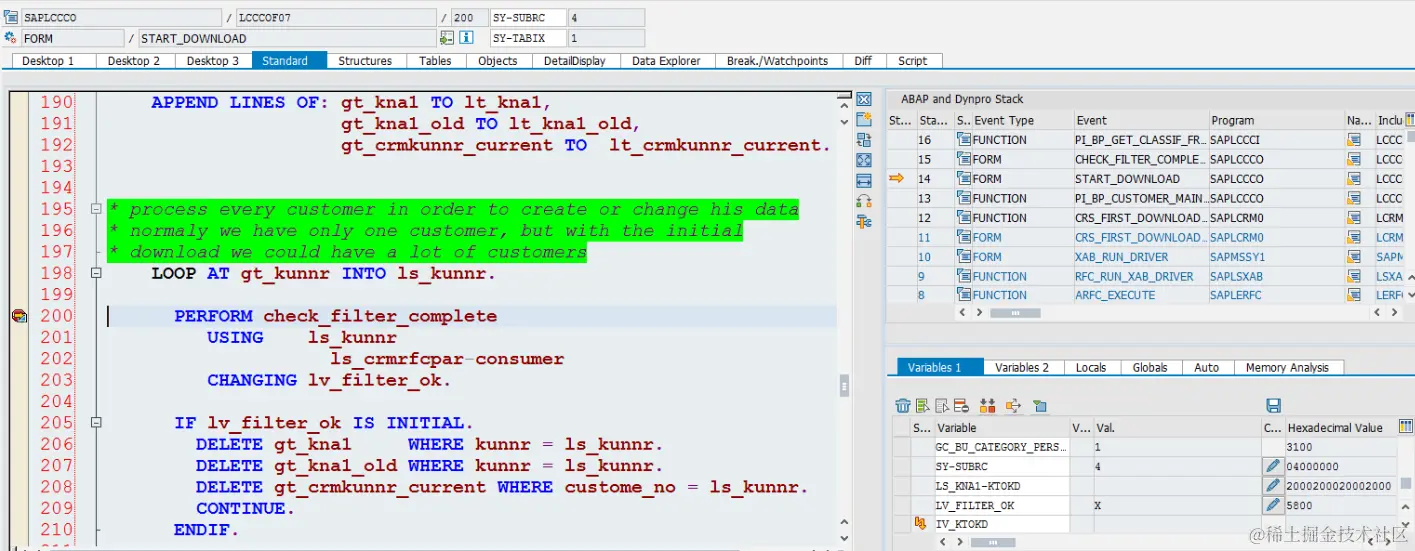Switch to Globals tab
This screenshot has width=1415, height=551.
(x=1150, y=367)
